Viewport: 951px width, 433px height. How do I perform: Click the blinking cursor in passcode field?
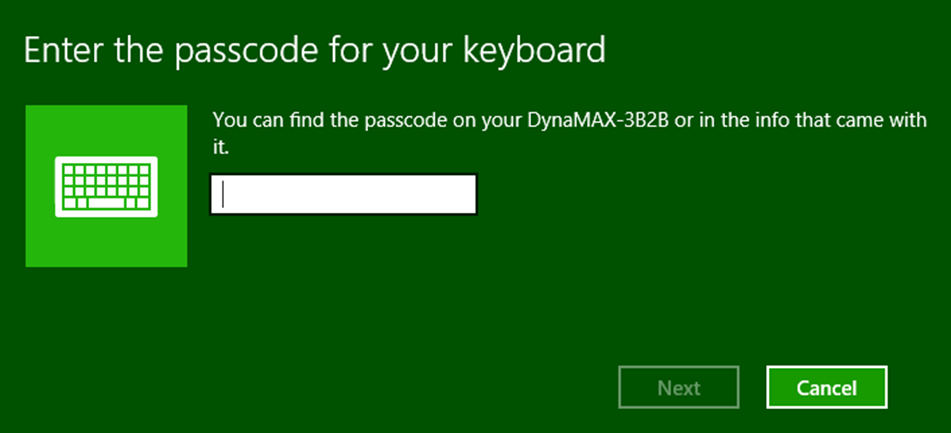pos(224,194)
